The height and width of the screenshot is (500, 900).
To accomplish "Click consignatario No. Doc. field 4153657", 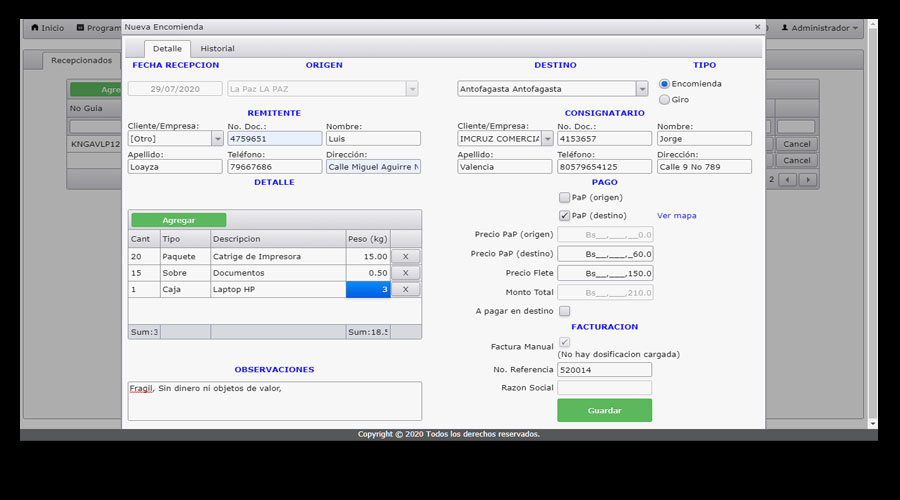I will click(x=604, y=138).
